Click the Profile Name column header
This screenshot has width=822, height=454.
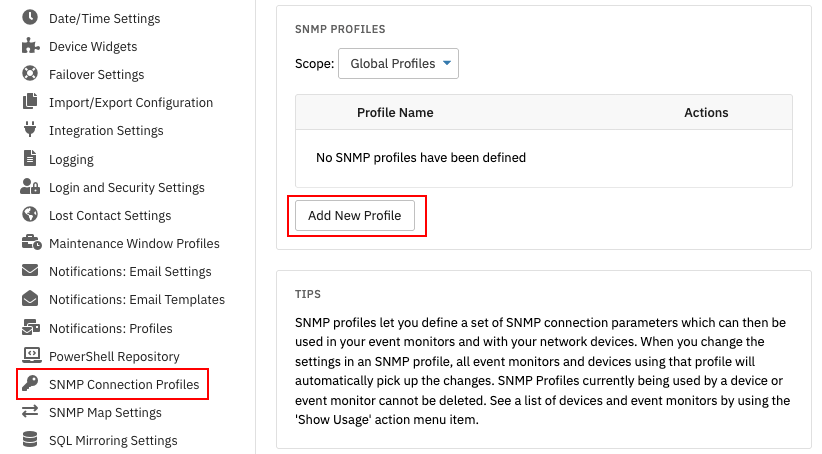[x=395, y=112]
